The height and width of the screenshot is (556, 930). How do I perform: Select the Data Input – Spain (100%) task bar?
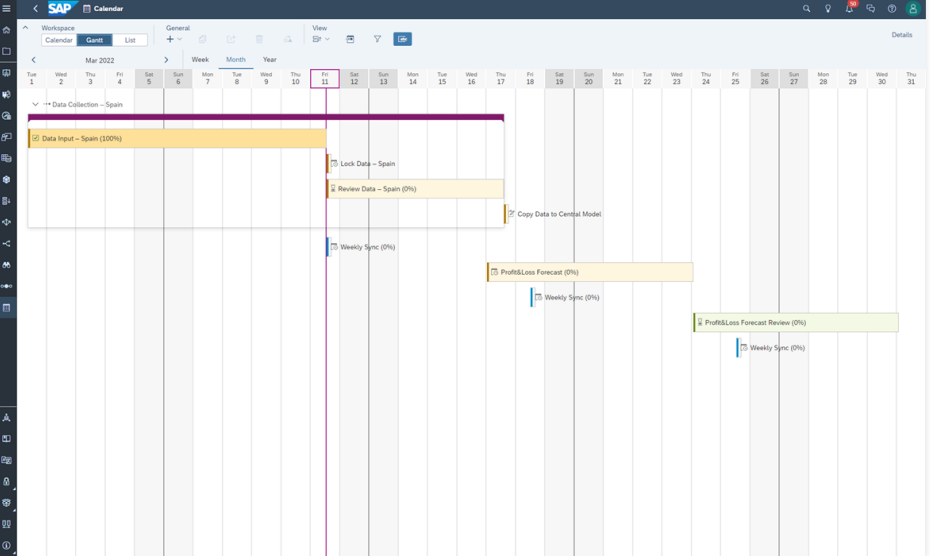(x=177, y=138)
